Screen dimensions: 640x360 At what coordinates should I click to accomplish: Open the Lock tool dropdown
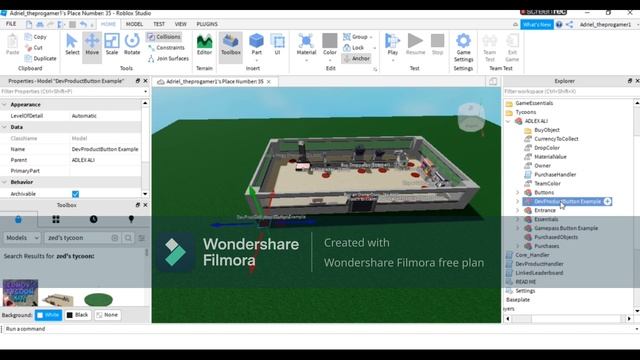point(375,48)
